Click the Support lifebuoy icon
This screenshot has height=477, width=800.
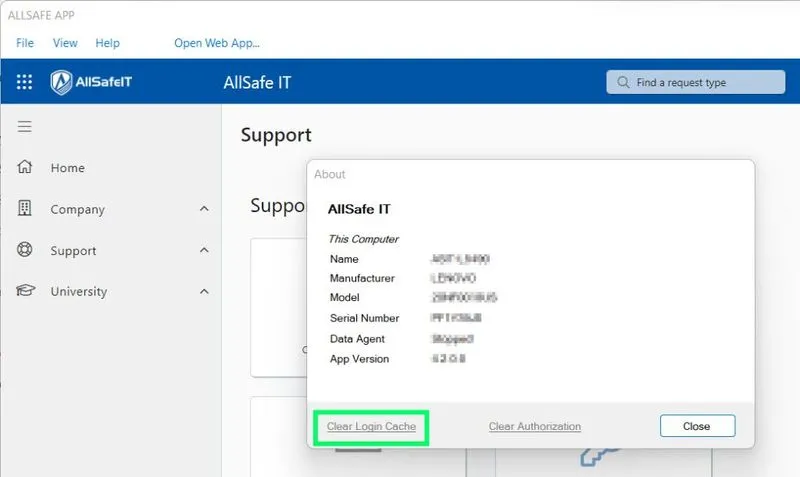tap(24, 249)
